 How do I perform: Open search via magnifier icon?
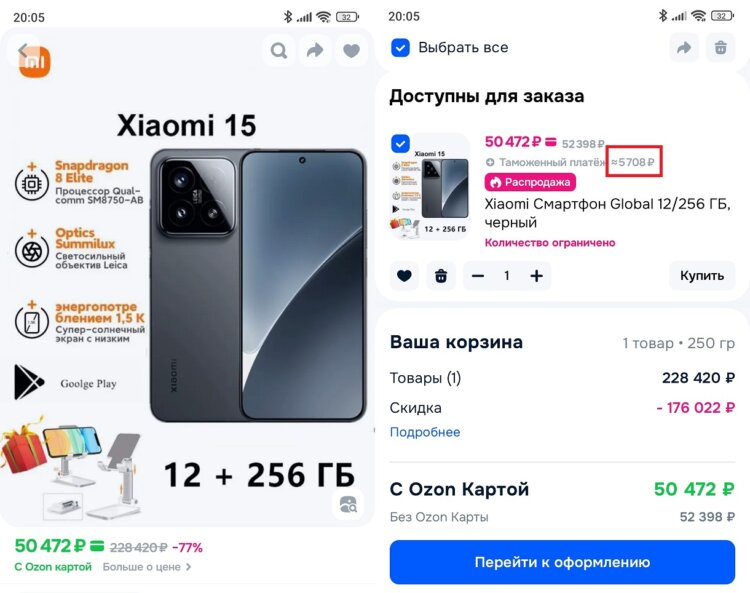tap(279, 50)
